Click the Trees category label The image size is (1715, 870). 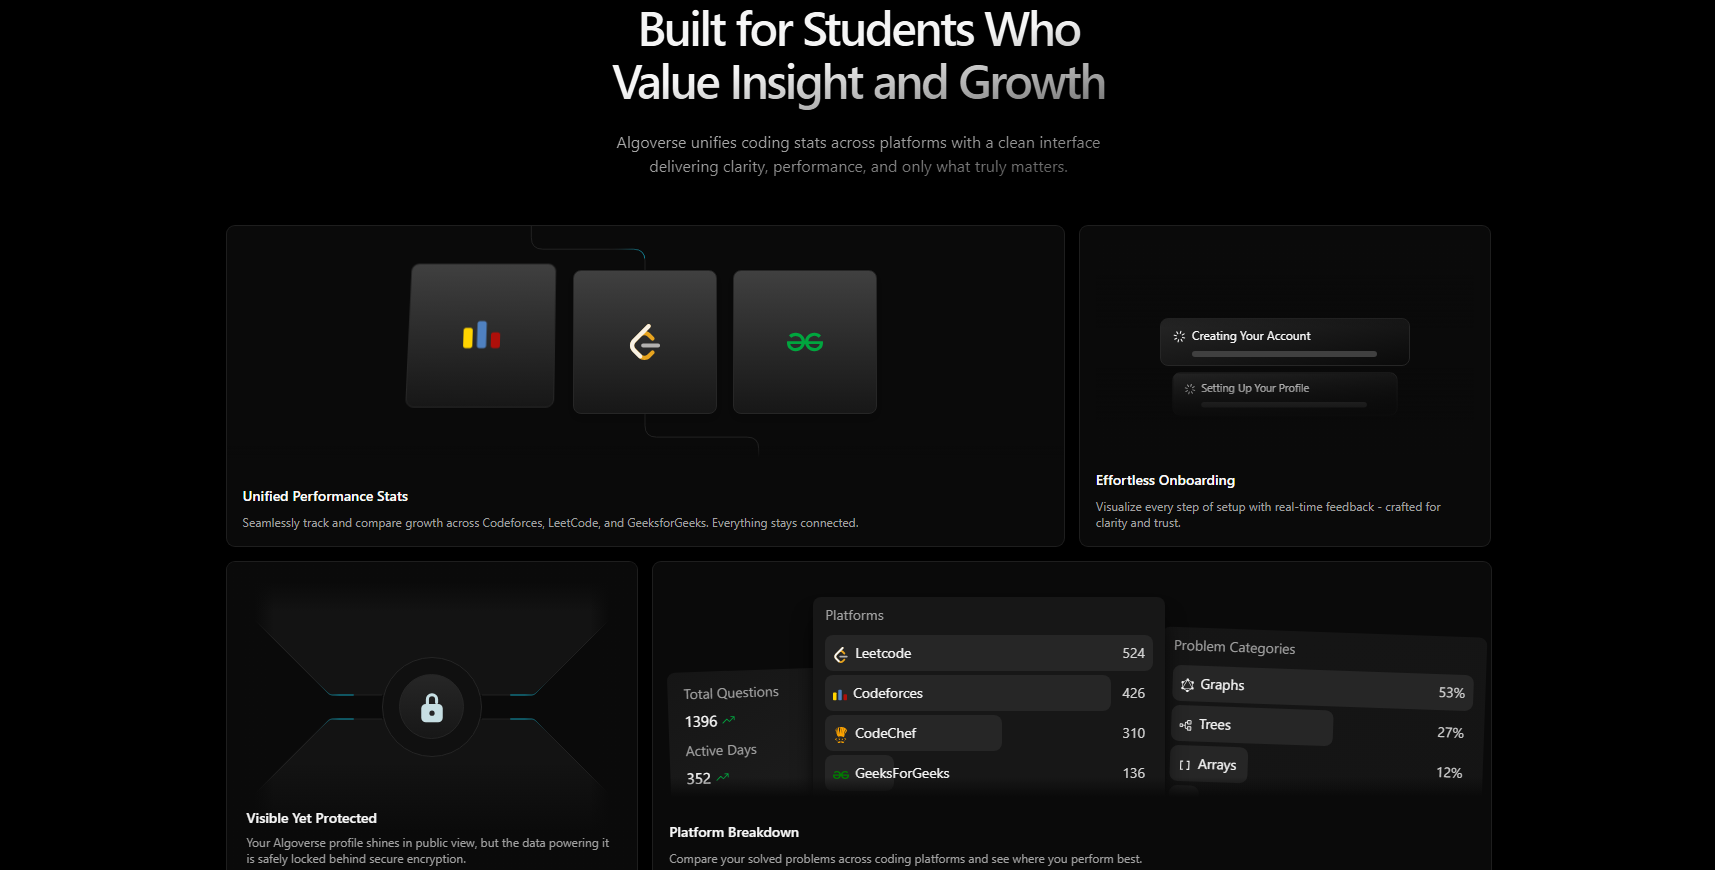click(1215, 725)
